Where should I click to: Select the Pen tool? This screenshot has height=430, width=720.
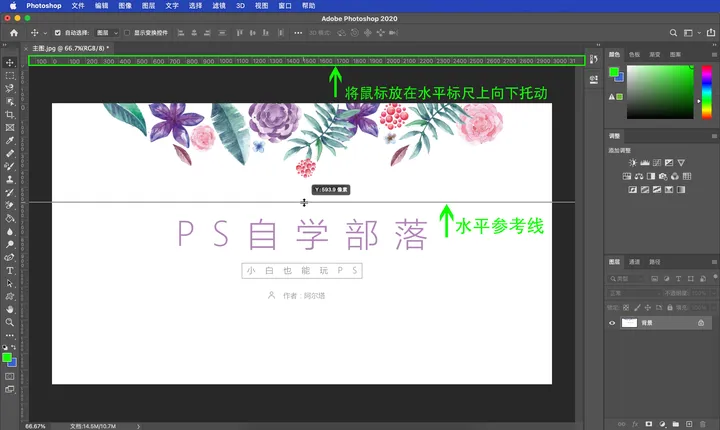[10, 257]
